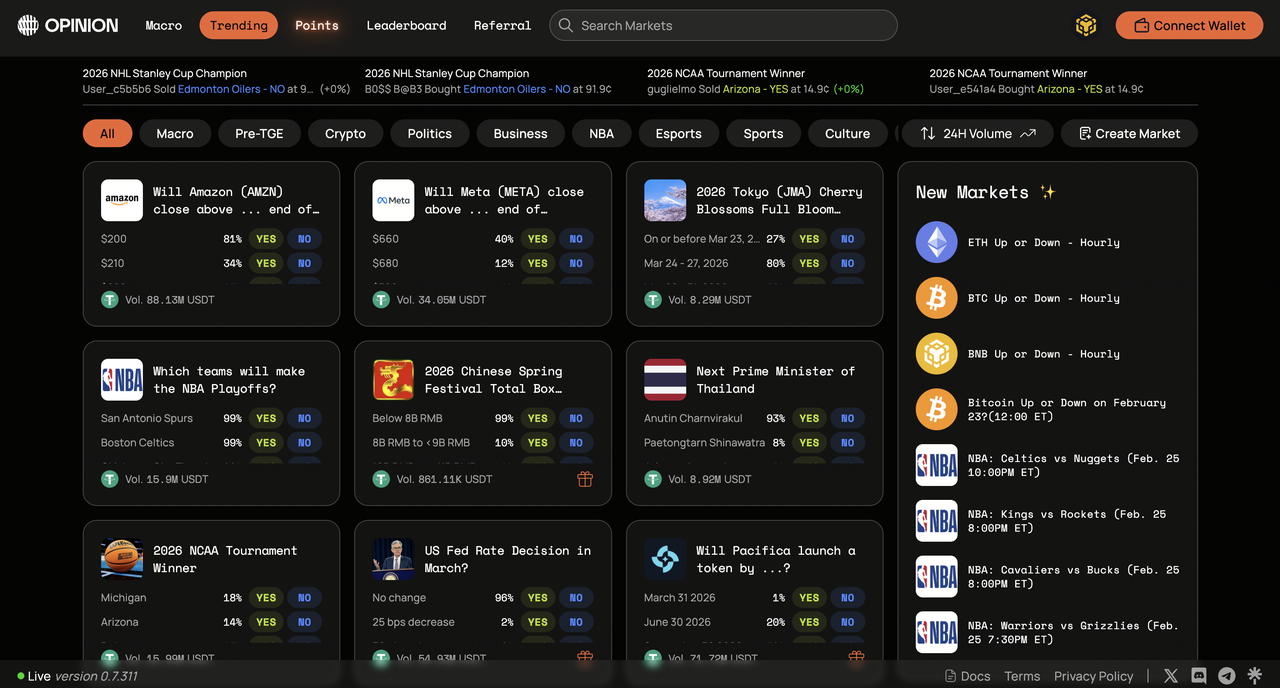Click the OPINION logo

(68, 25)
